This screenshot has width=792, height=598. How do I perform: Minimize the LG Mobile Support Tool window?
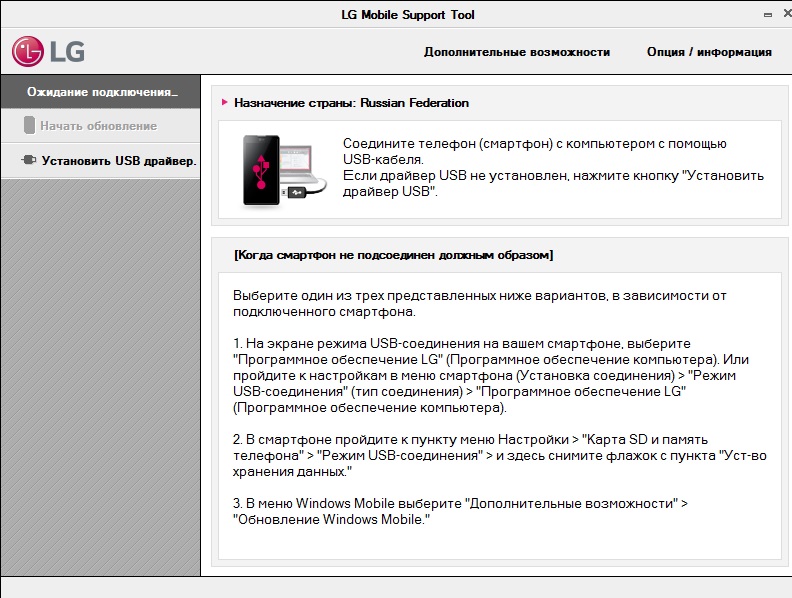click(x=768, y=15)
